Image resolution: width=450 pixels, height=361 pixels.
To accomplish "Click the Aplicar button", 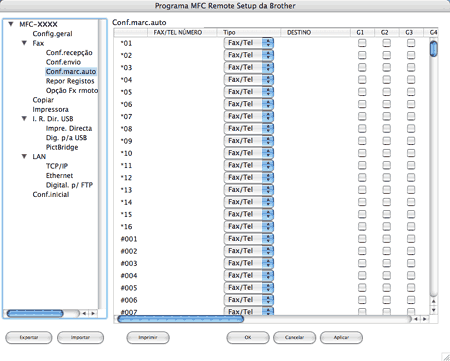I will click(x=341, y=337).
